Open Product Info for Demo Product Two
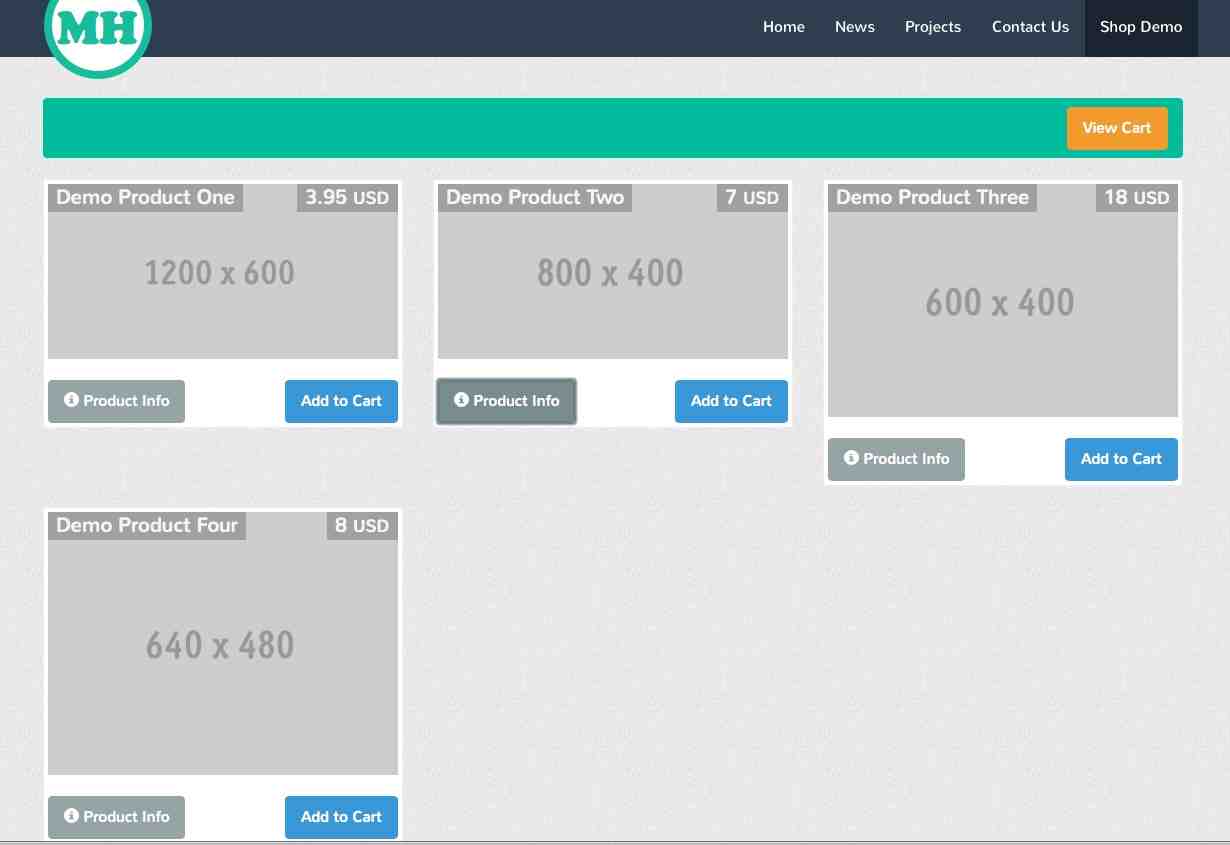1230x845 pixels. pos(506,401)
